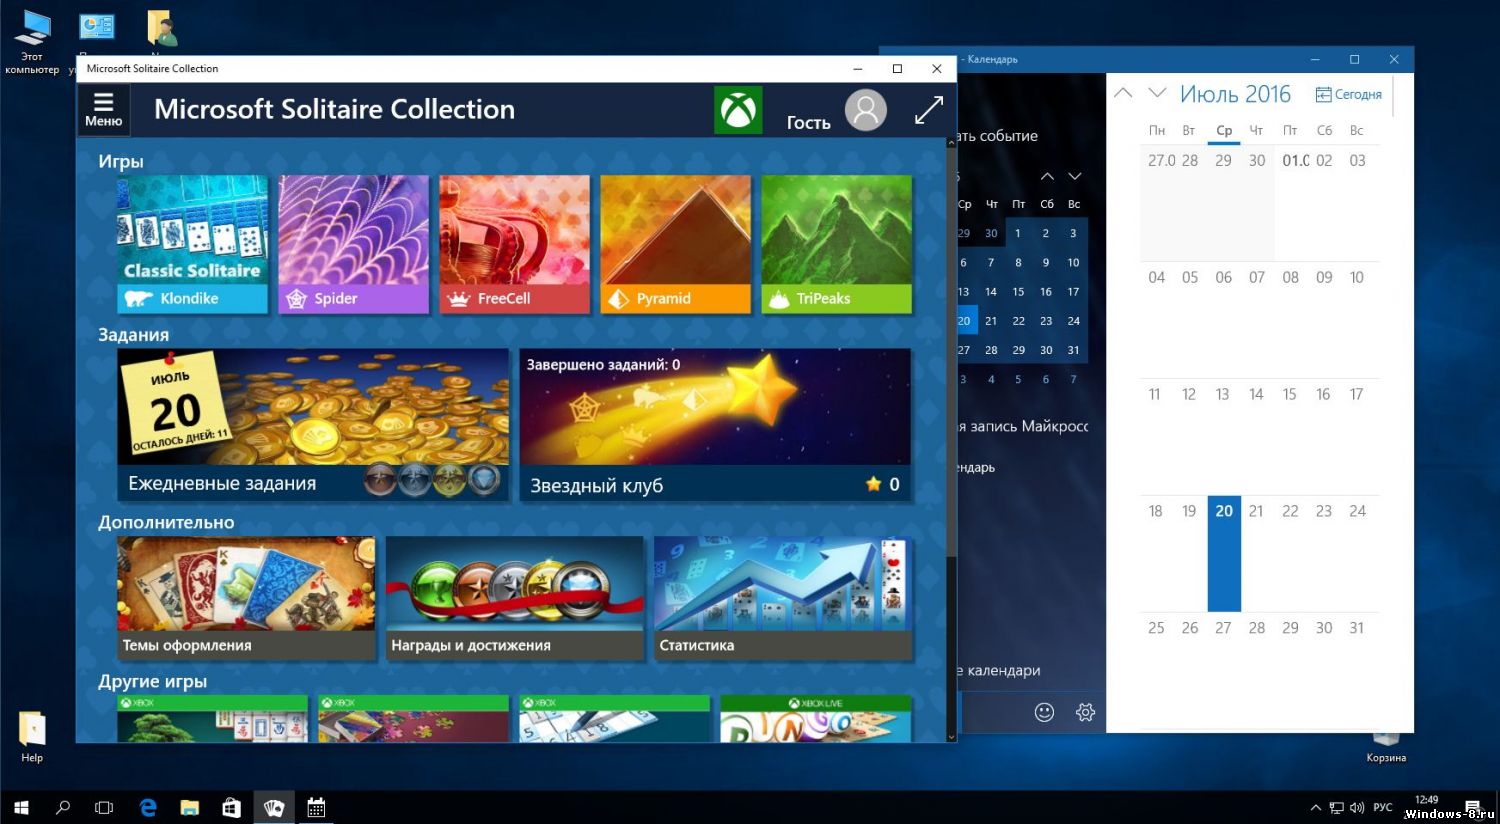Select day 31 in the Calendar grid
Screen dimensions: 1500x824
1357,670
